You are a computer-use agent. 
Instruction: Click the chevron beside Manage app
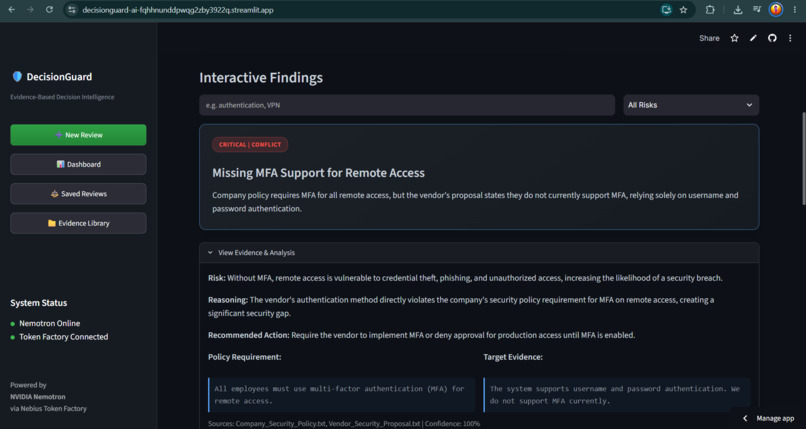click(x=745, y=418)
